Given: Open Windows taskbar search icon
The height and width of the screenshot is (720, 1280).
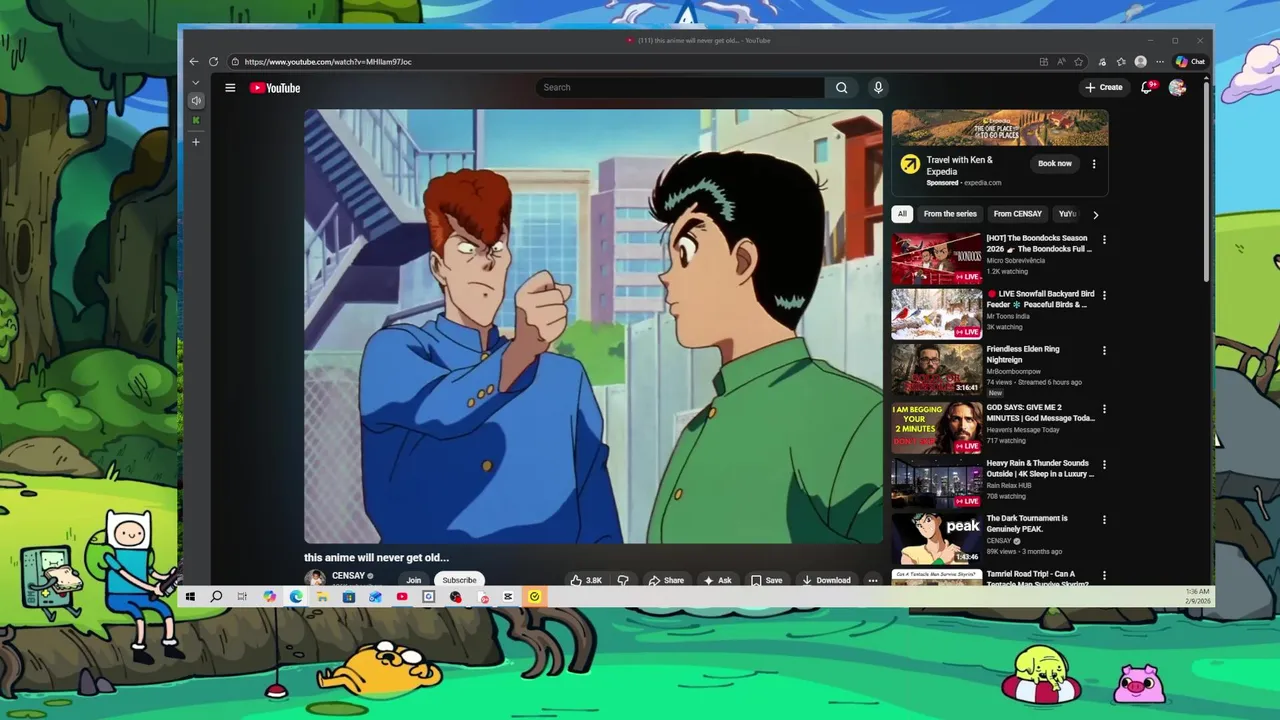Looking at the screenshot, I should 216,597.
